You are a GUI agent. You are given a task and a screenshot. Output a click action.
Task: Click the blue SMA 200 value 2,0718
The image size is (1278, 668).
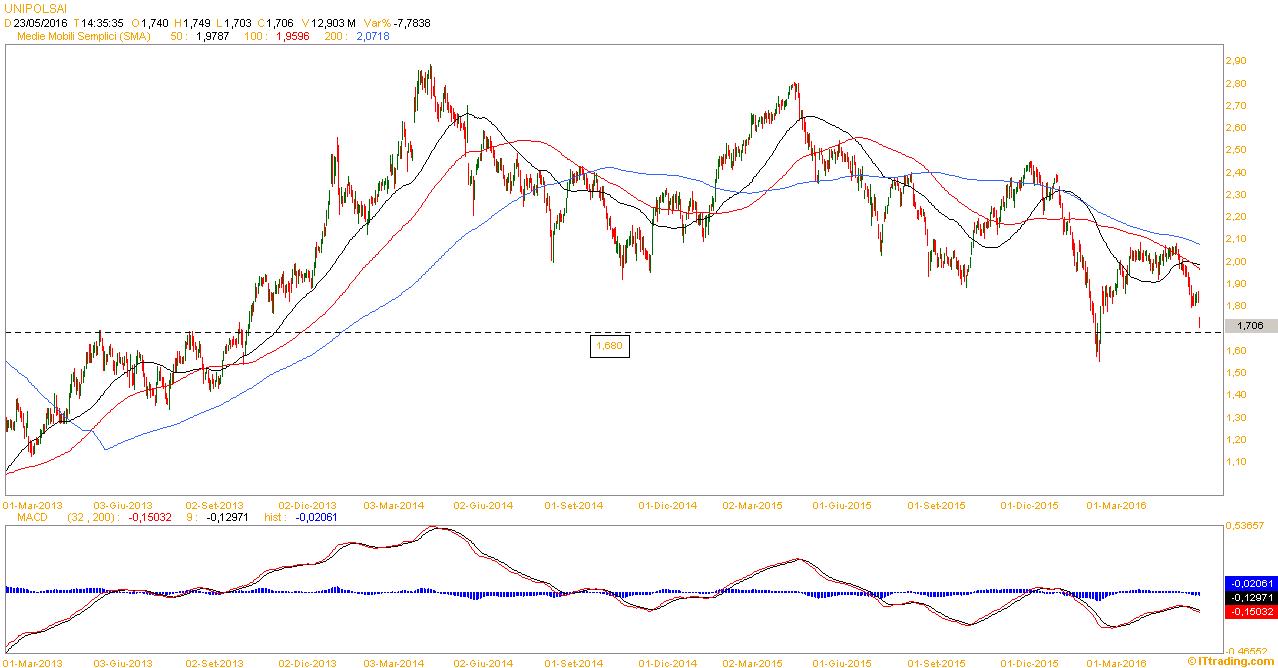(x=372, y=36)
